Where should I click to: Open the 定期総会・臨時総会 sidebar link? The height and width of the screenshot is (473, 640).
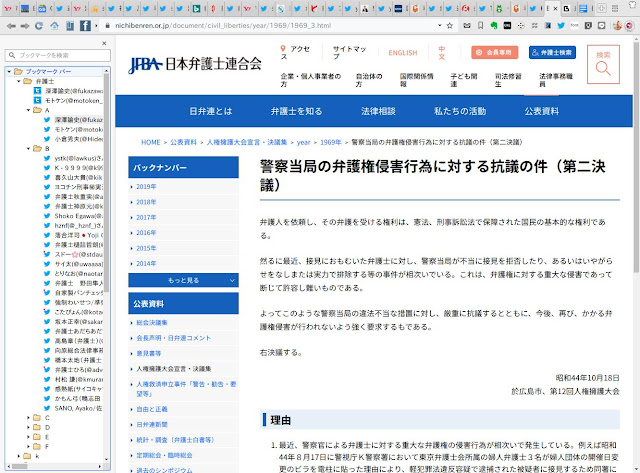[164, 455]
